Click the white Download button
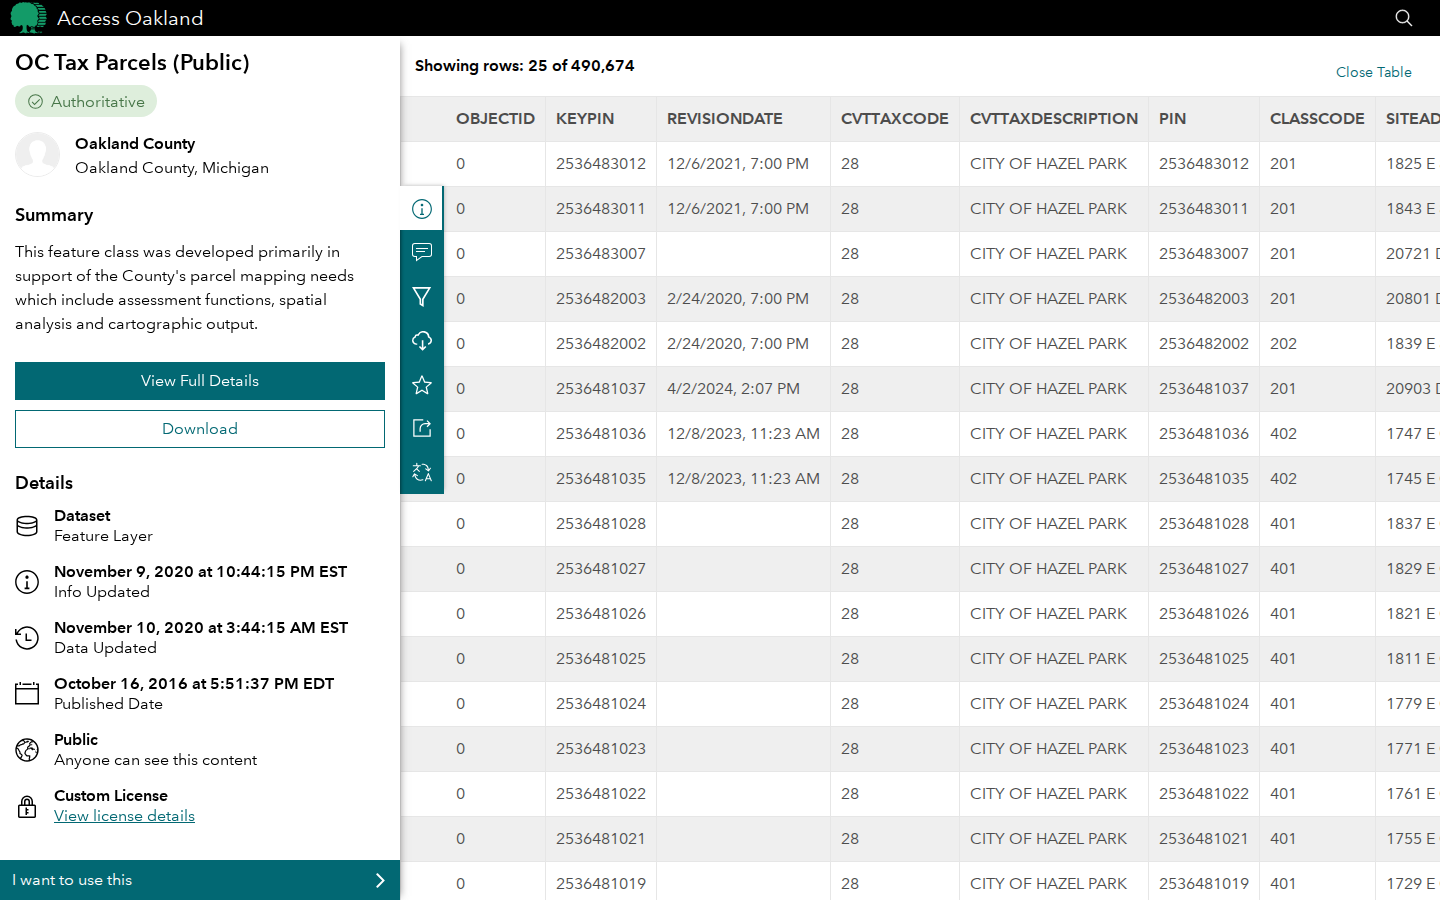This screenshot has width=1440, height=900. pos(200,429)
